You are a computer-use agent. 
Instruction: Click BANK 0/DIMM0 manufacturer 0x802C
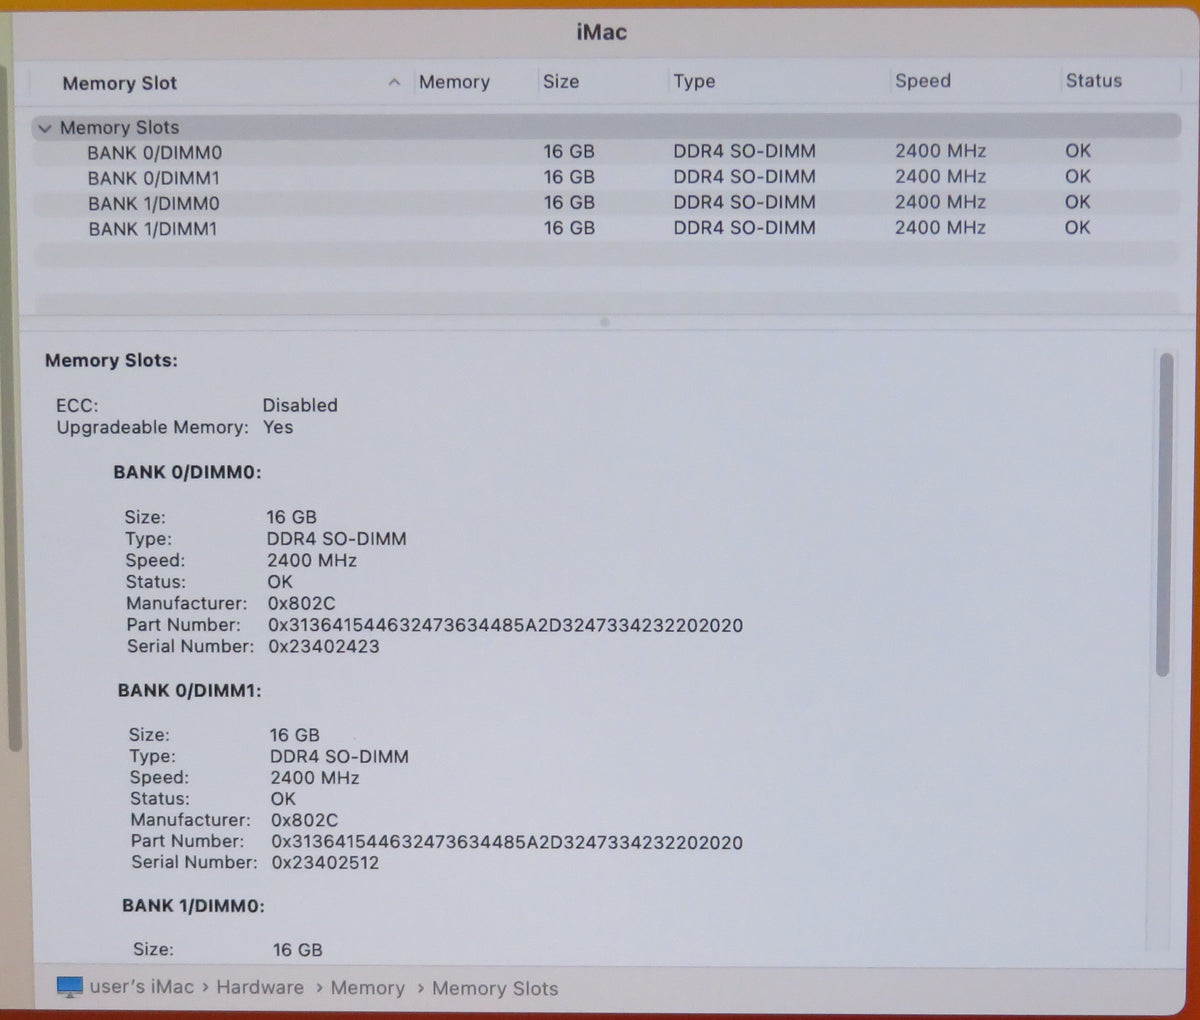(301, 604)
